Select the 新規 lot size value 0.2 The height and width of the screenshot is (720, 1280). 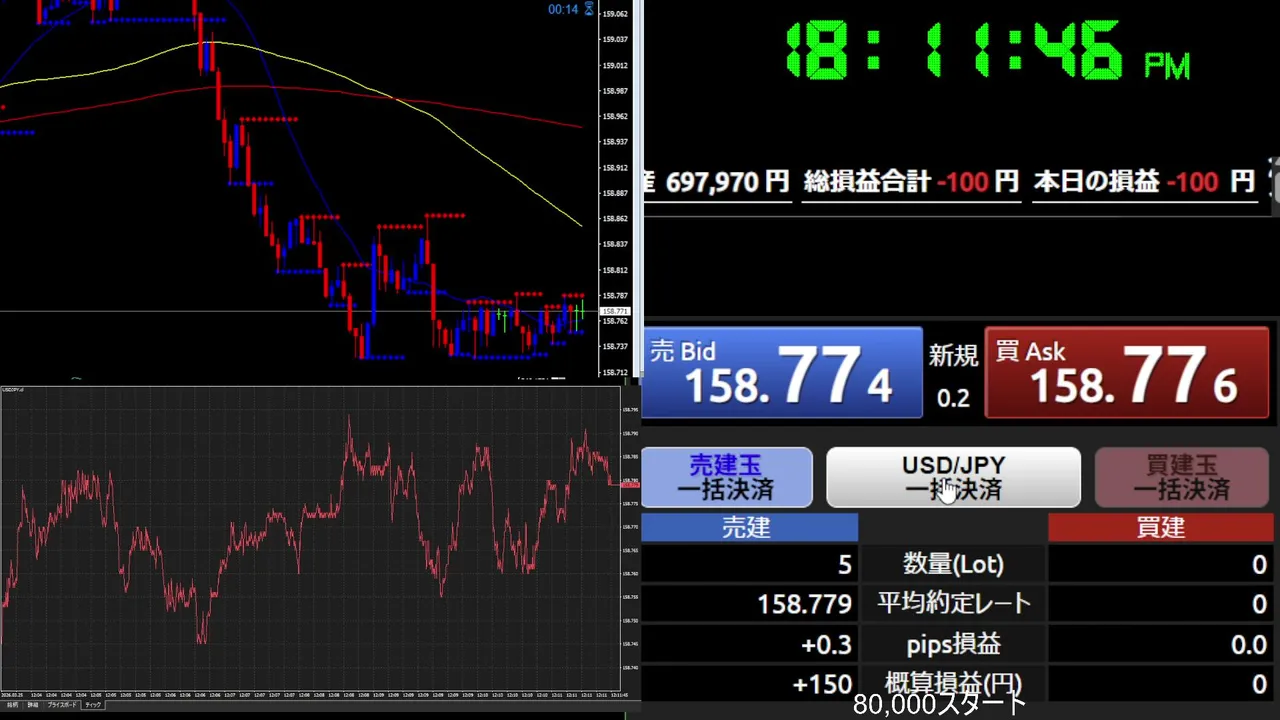coord(953,398)
